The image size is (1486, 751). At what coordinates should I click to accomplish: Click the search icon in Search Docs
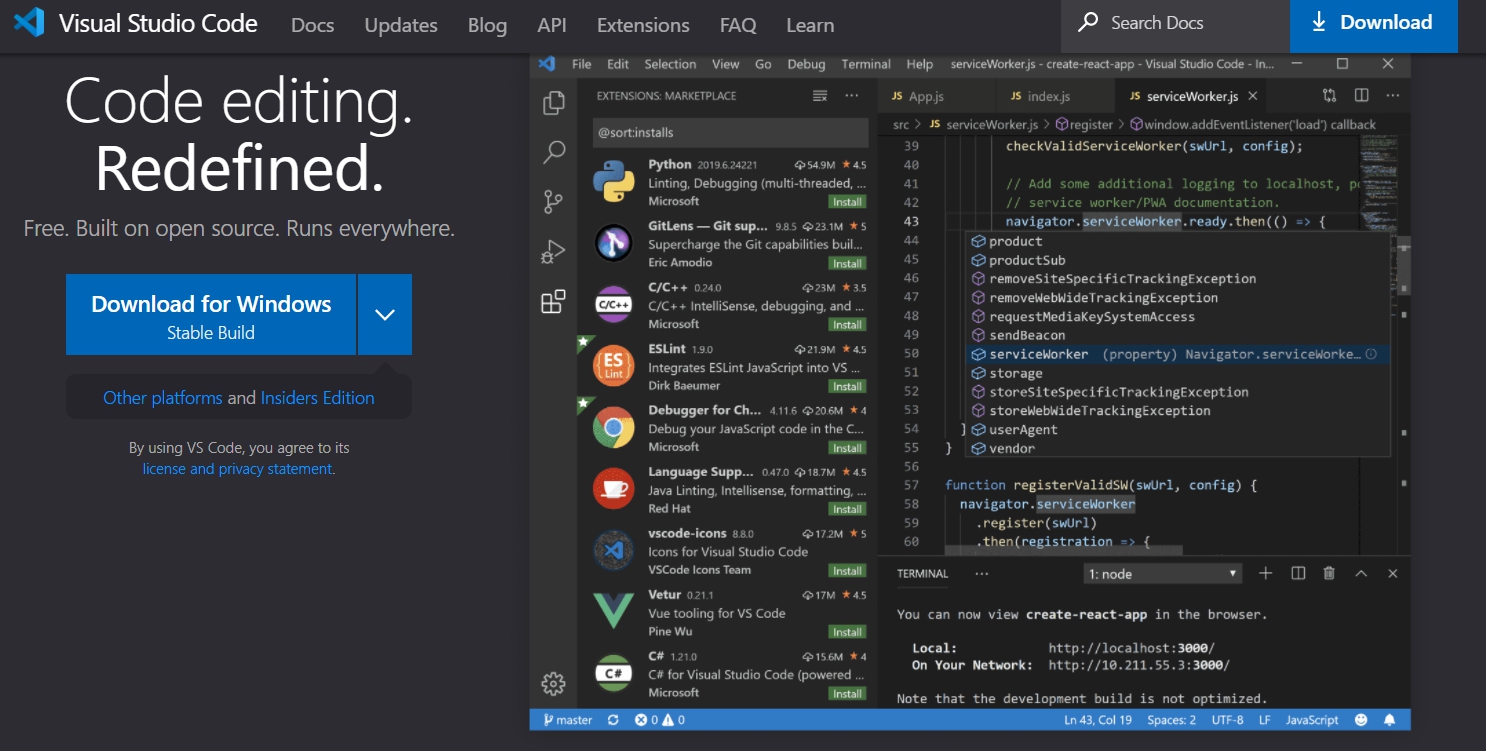1088,23
